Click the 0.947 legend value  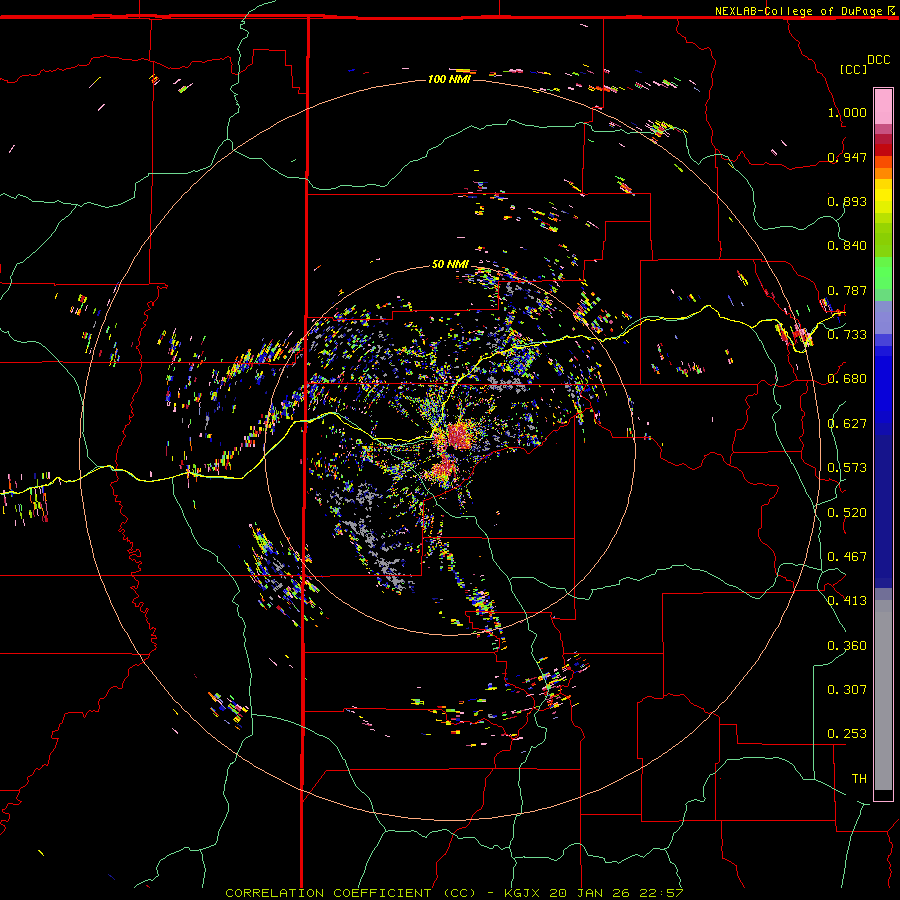click(x=847, y=157)
